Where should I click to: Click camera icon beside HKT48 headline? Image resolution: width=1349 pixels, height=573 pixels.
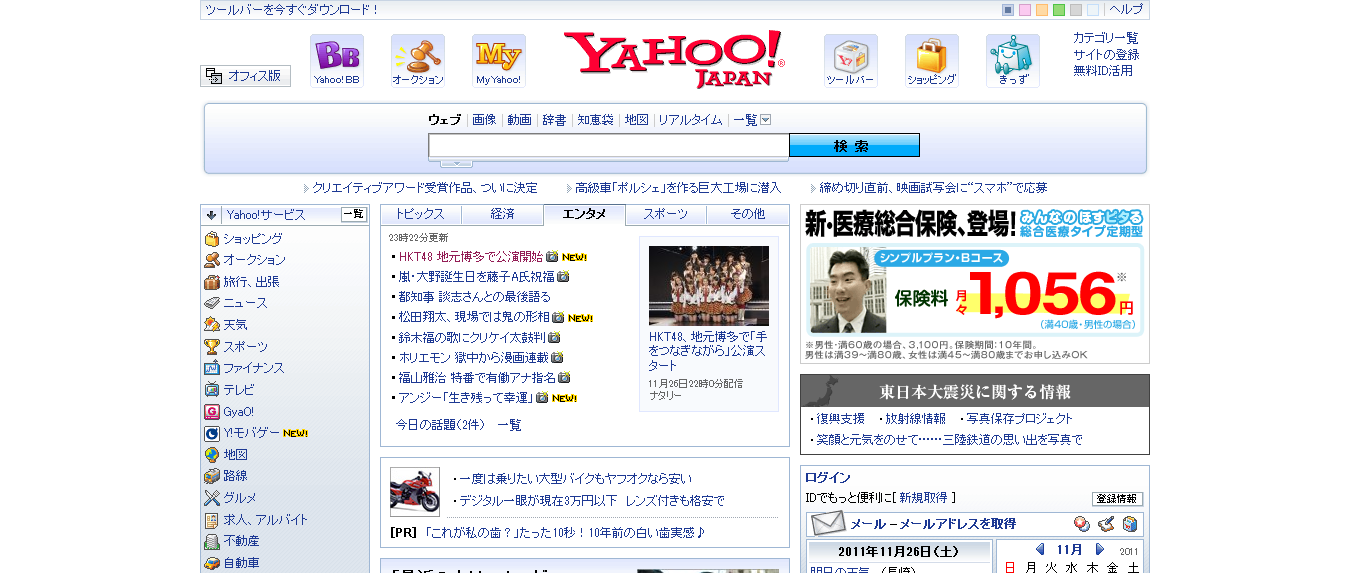[x=552, y=257]
